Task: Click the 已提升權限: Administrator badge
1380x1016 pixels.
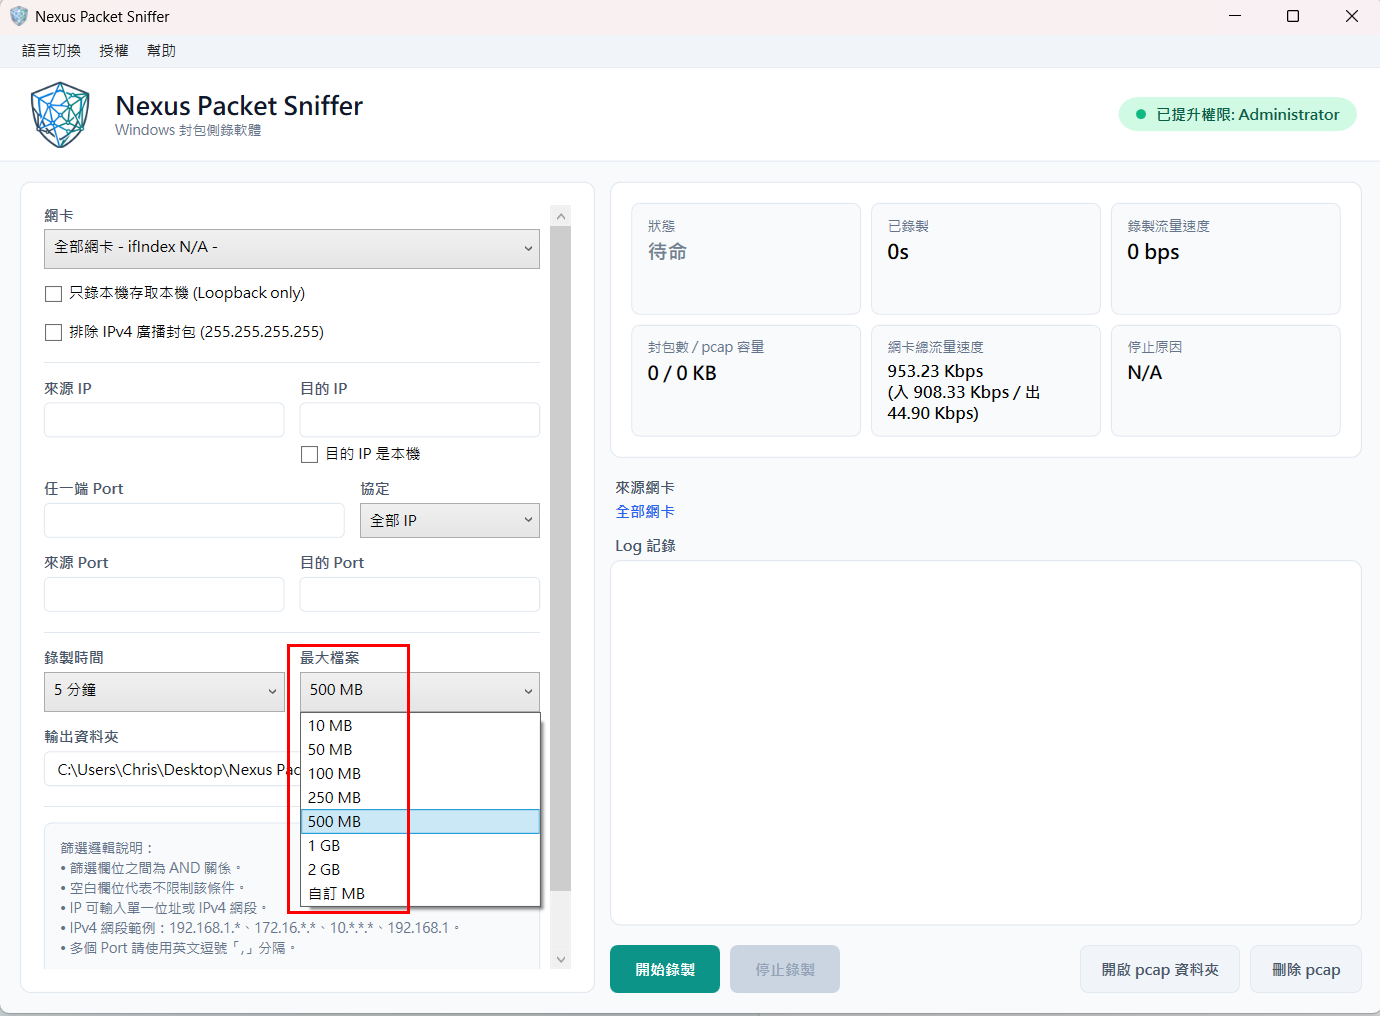Action: click(x=1238, y=114)
